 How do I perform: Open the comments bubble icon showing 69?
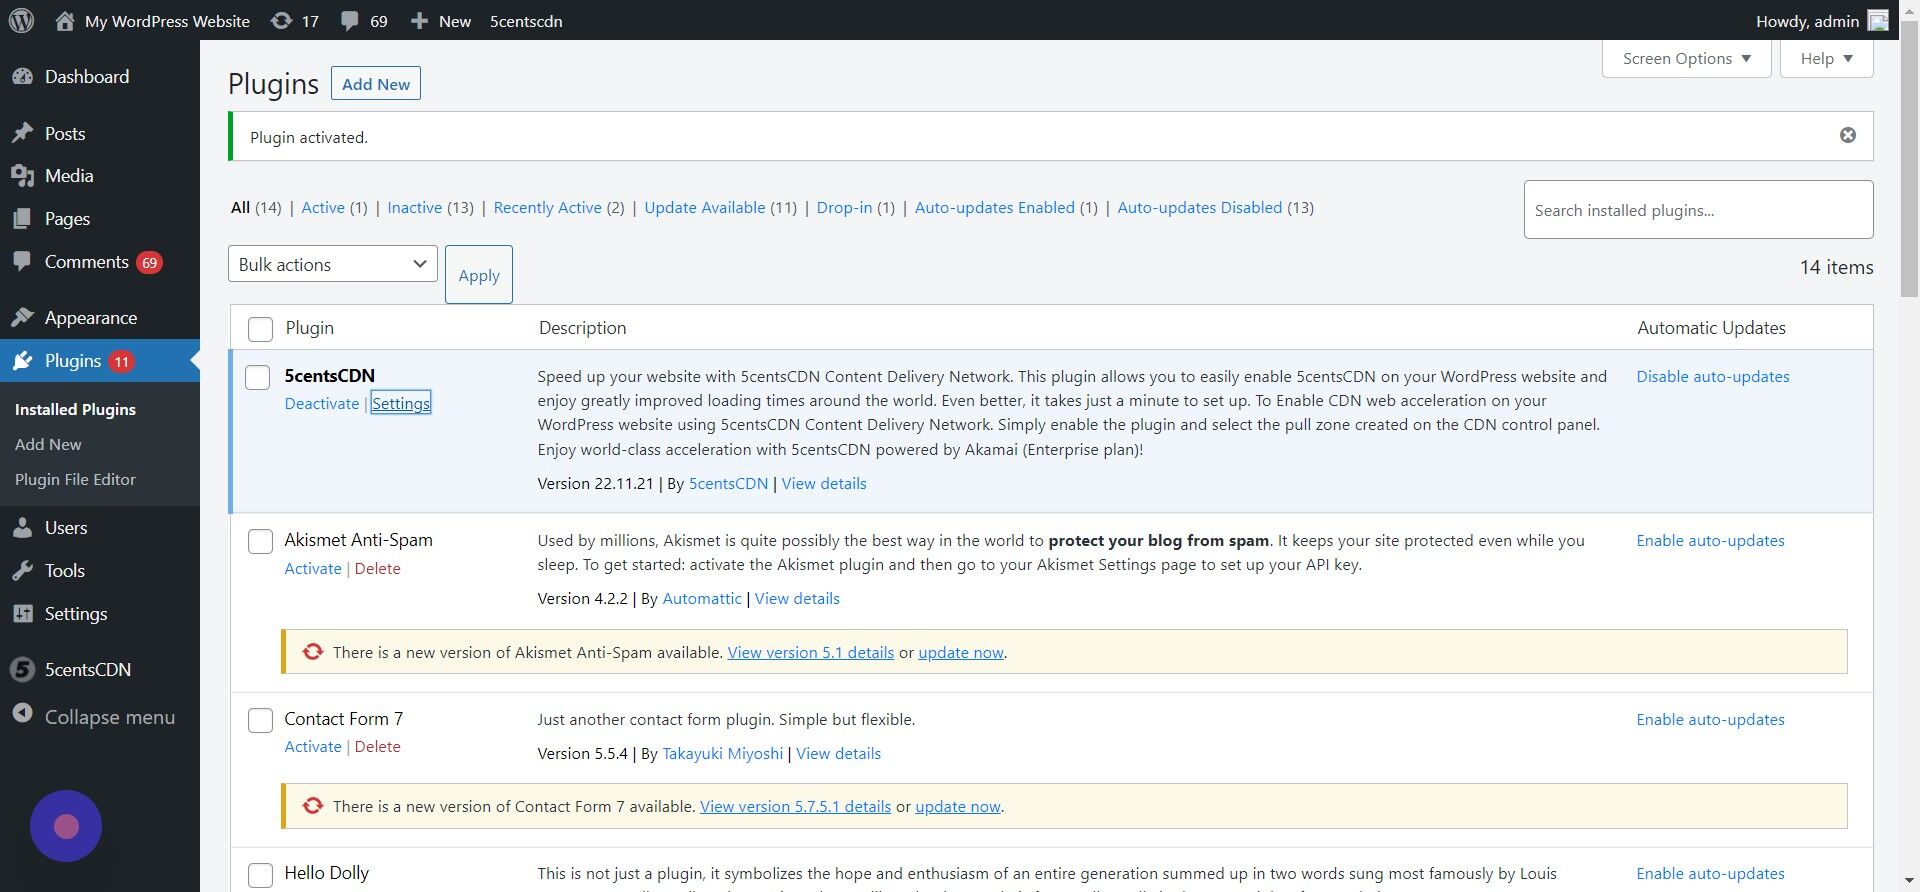pyautogui.click(x=349, y=21)
